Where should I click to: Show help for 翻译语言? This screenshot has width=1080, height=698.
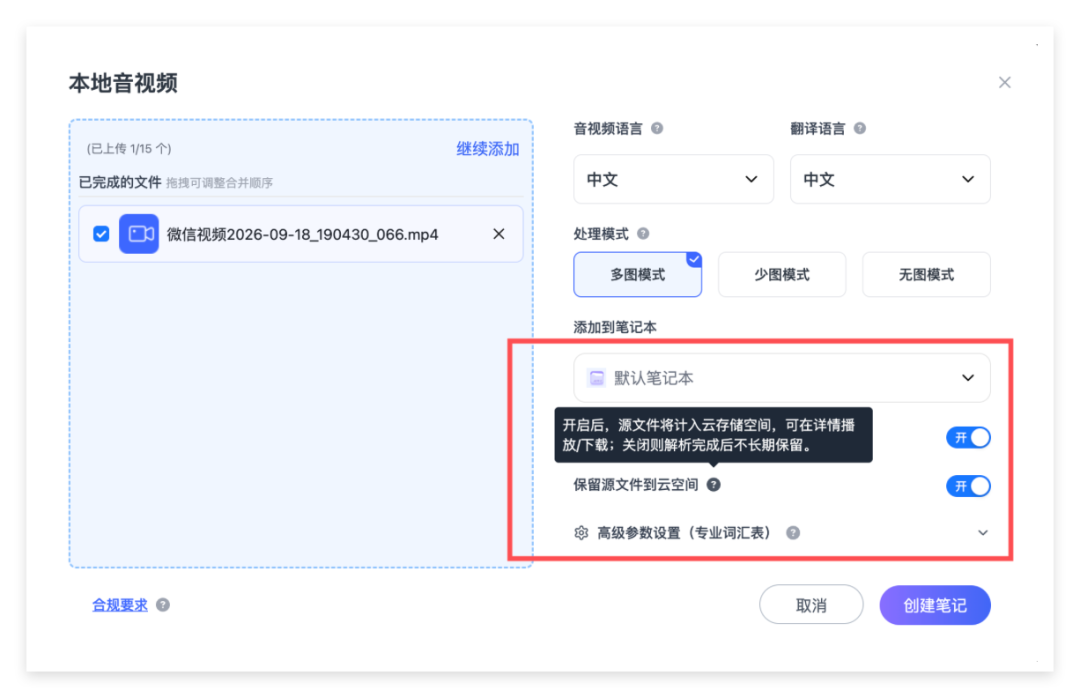tap(860, 128)
